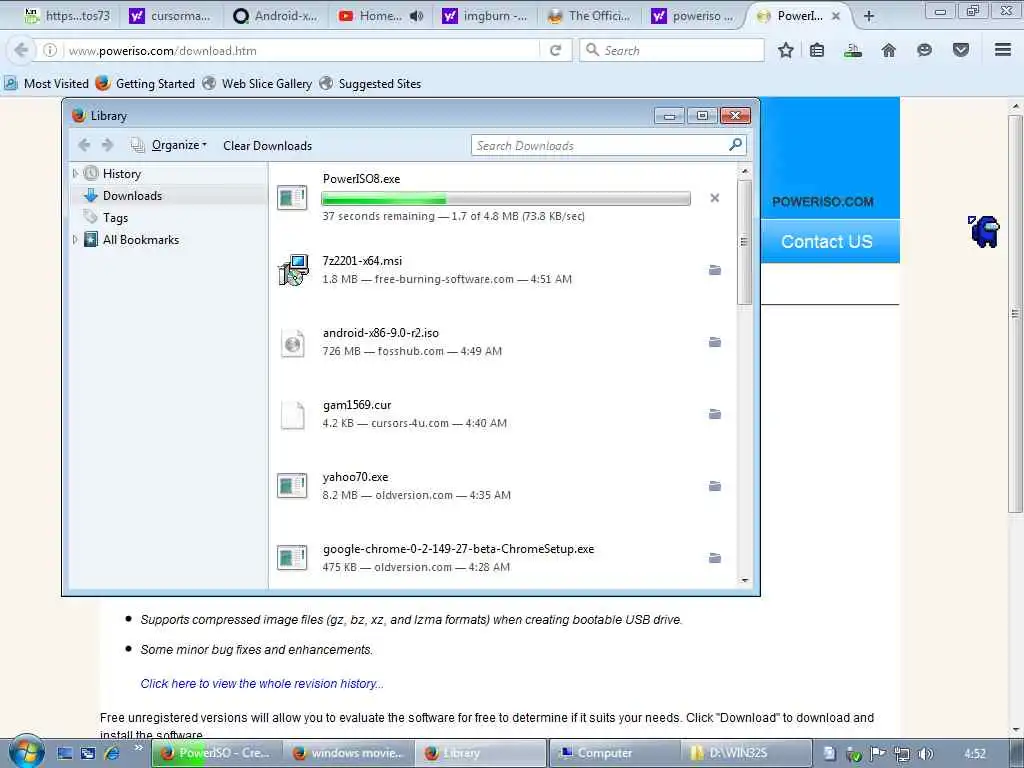Click the PowerISO8.exe file icon
Screen dimensions: 1024x768
coord(292,198)
